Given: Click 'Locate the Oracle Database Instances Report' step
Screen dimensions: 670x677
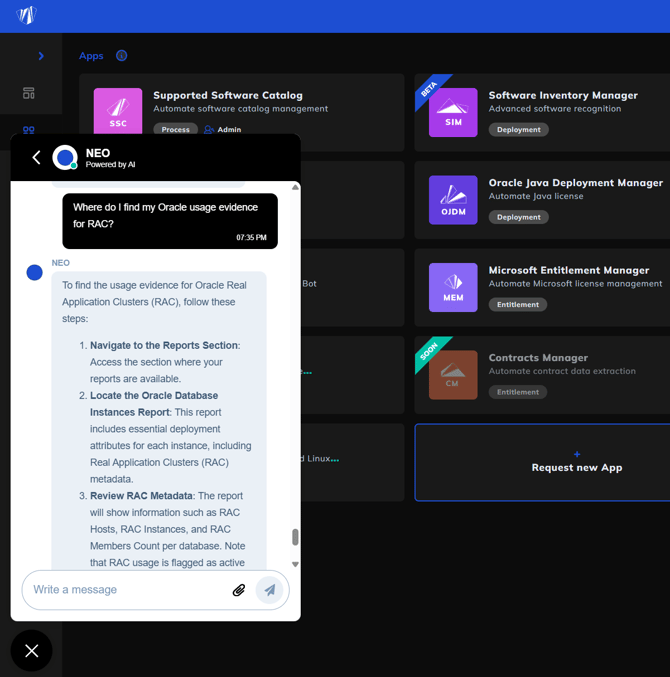Looking at the screenshot, I should (x=154, y=404).
